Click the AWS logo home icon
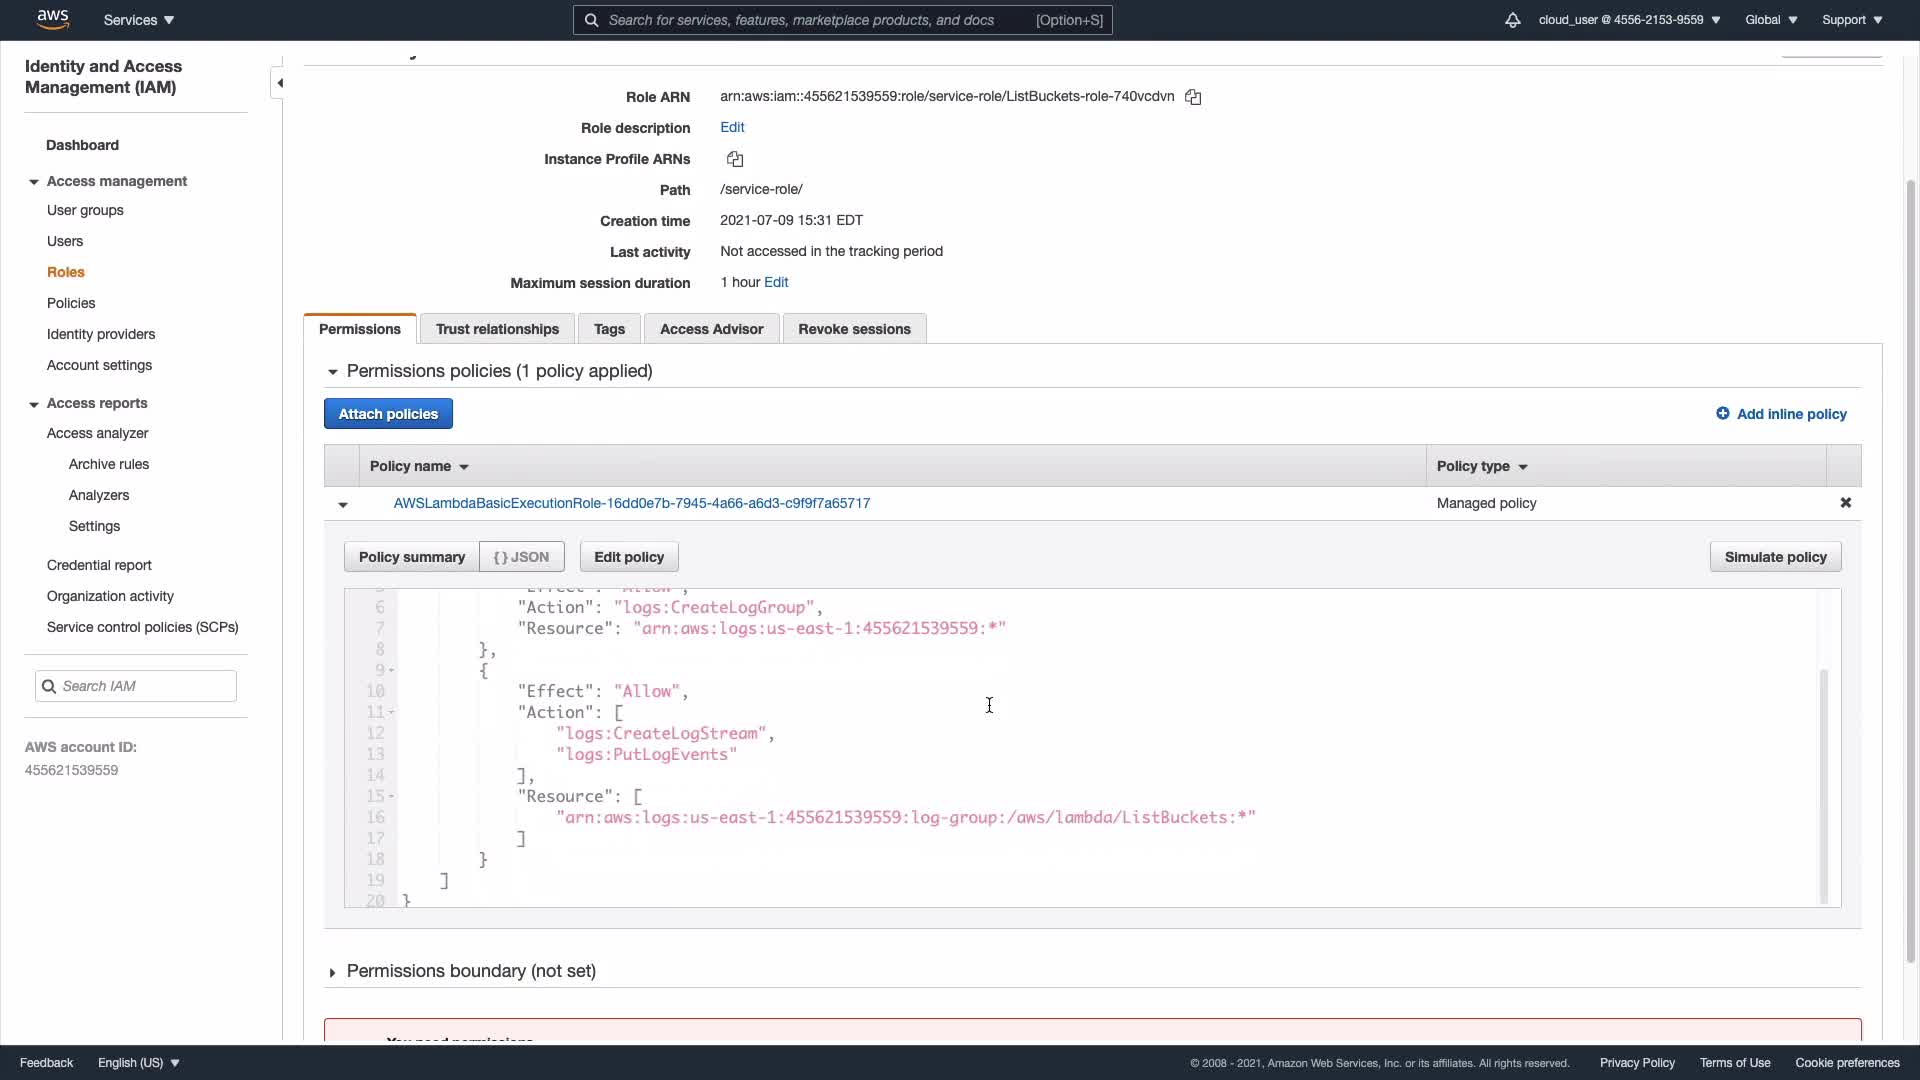Screen dimensions: 1920x1080 tap(52, 19)
